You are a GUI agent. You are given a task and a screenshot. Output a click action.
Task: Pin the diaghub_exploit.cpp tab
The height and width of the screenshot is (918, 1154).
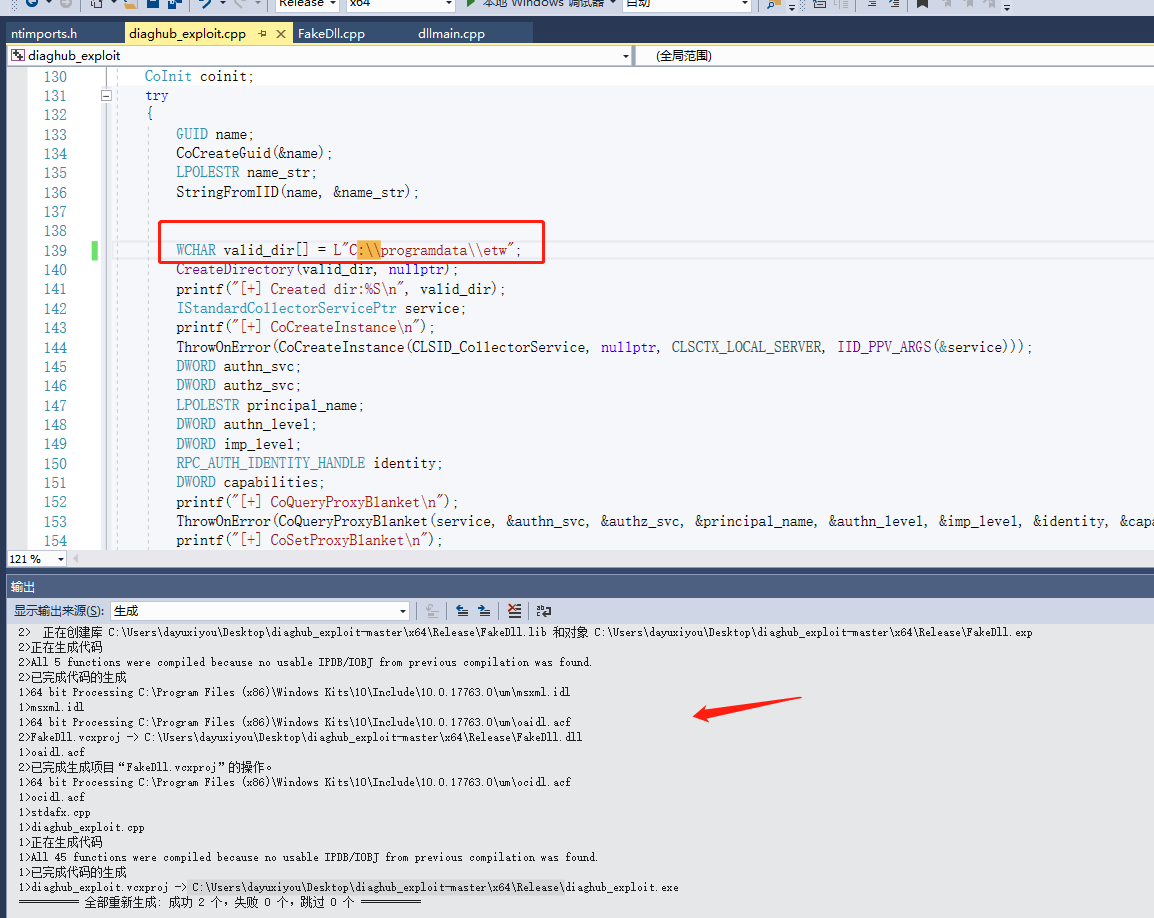pyautogui.click(x=263, y=34)
